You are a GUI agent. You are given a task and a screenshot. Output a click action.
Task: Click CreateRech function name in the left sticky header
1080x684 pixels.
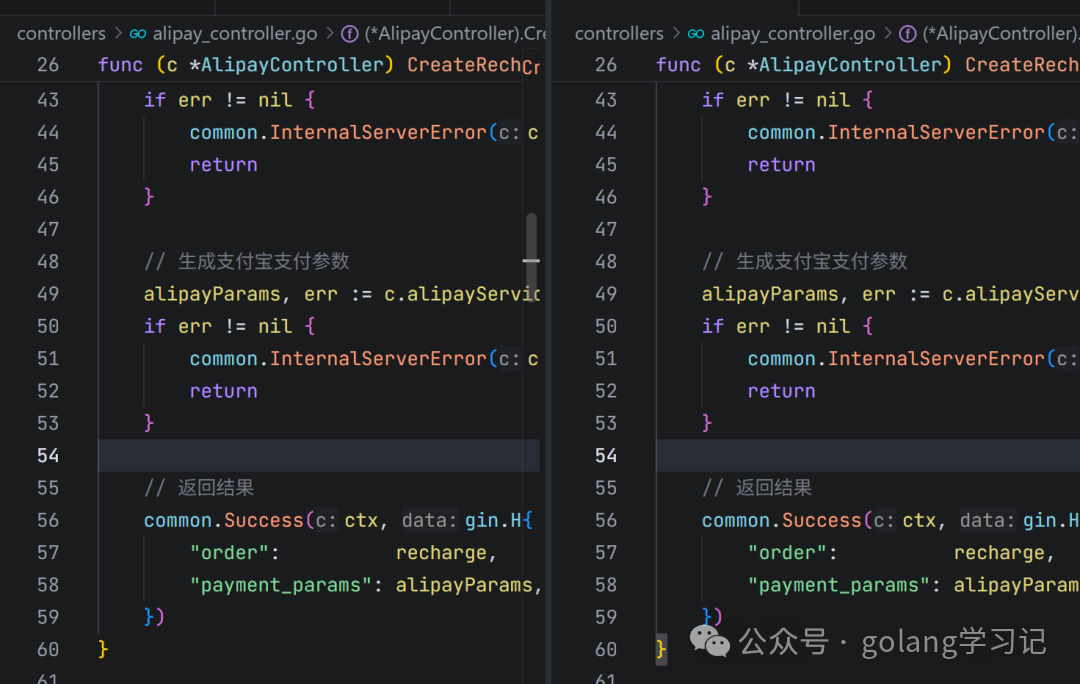coord(464,65)
